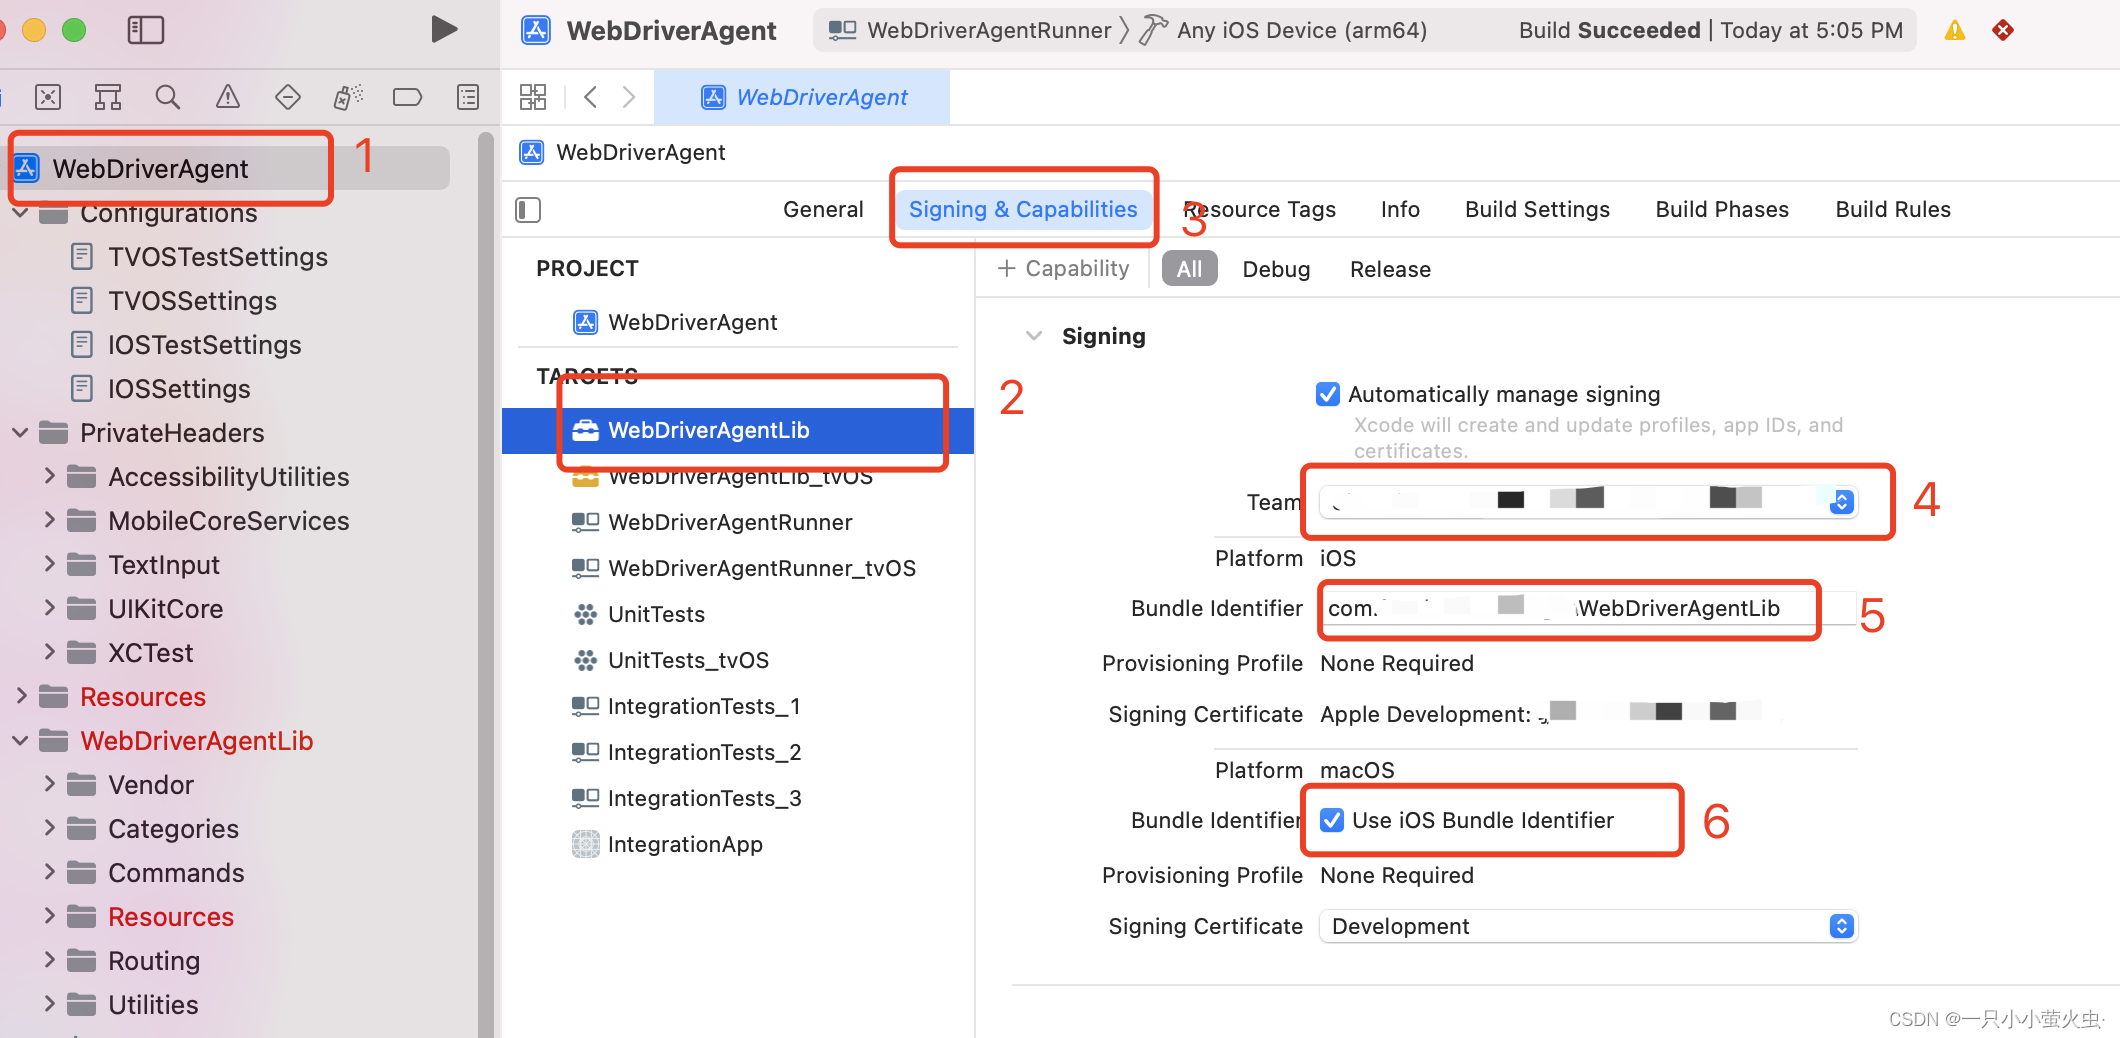Expand the UIKitCore folder
The image size is (2120, 1038).
49,608
